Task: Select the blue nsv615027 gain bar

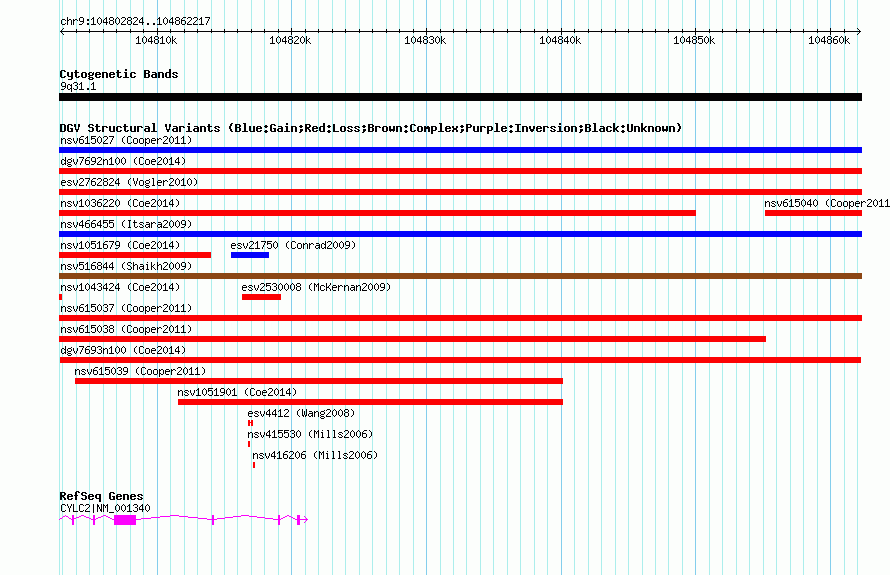Action: click(x=460, y=150)
